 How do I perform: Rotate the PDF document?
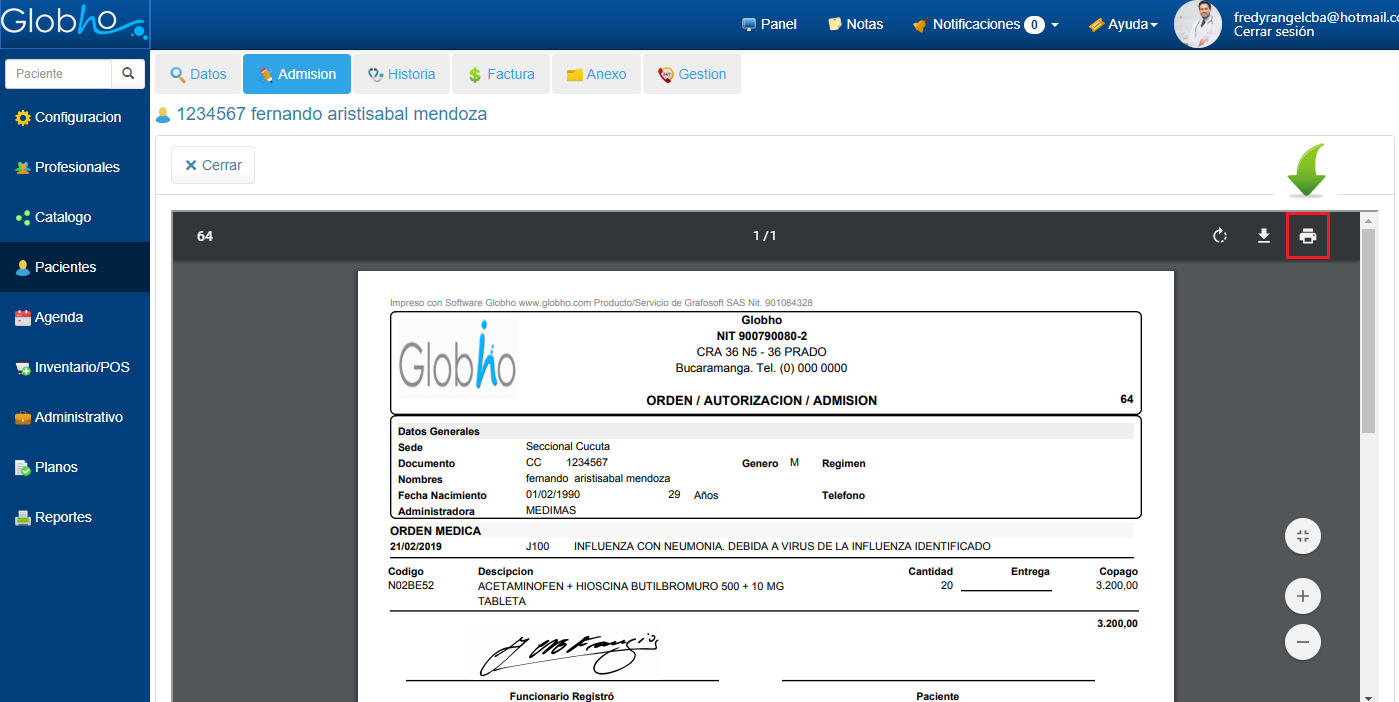pyautogui.click(x=1219, y=236)
